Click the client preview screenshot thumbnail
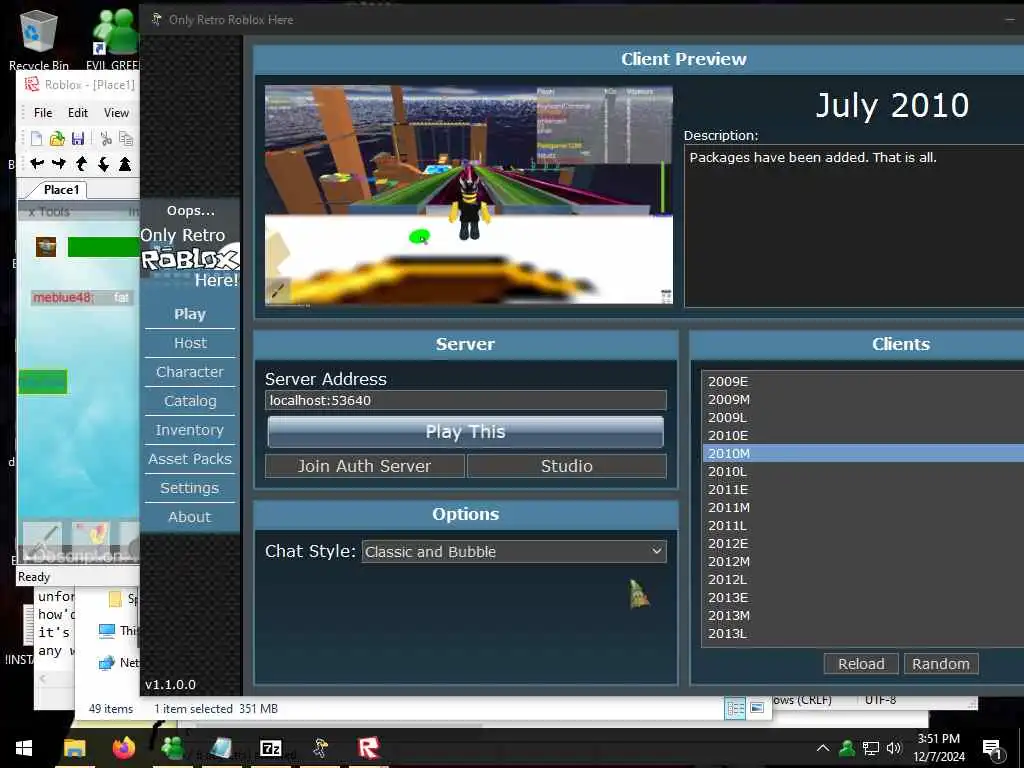This screenshot has width=1024, height=768. coord(468,195)
